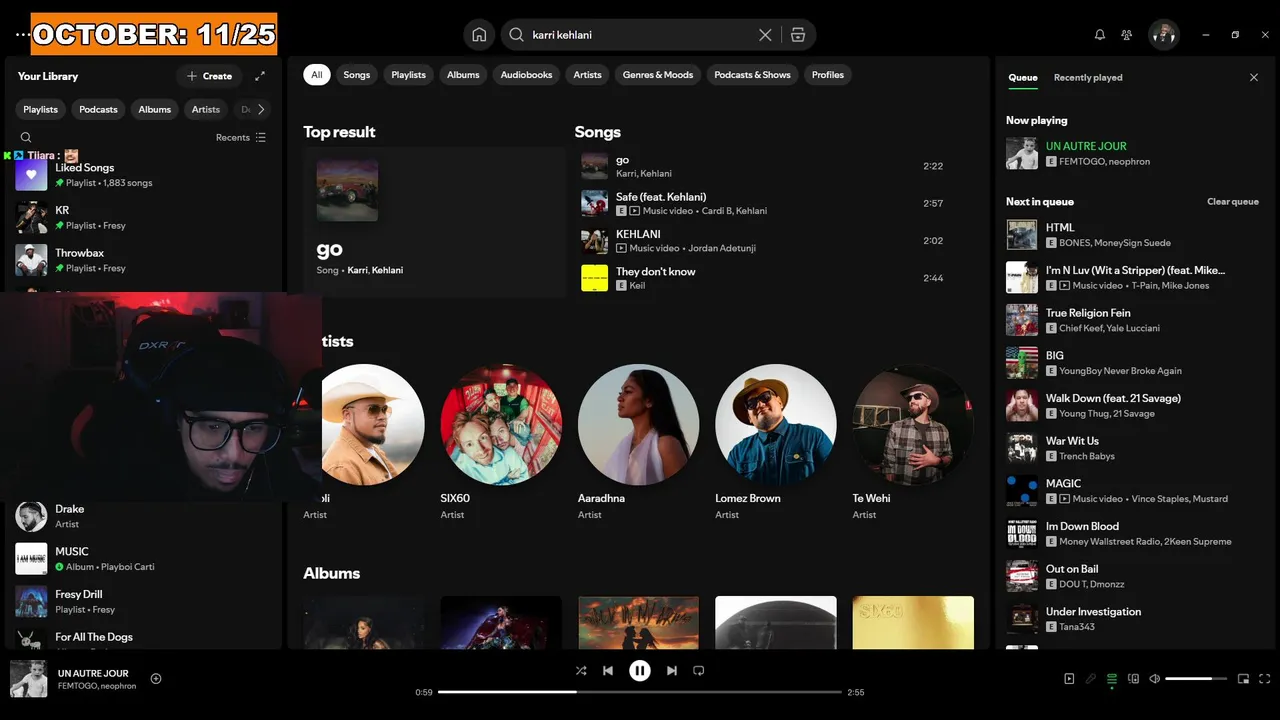This screenshot has height=720, width=1280.
Task: Skip to the next track
Action: 672,671
